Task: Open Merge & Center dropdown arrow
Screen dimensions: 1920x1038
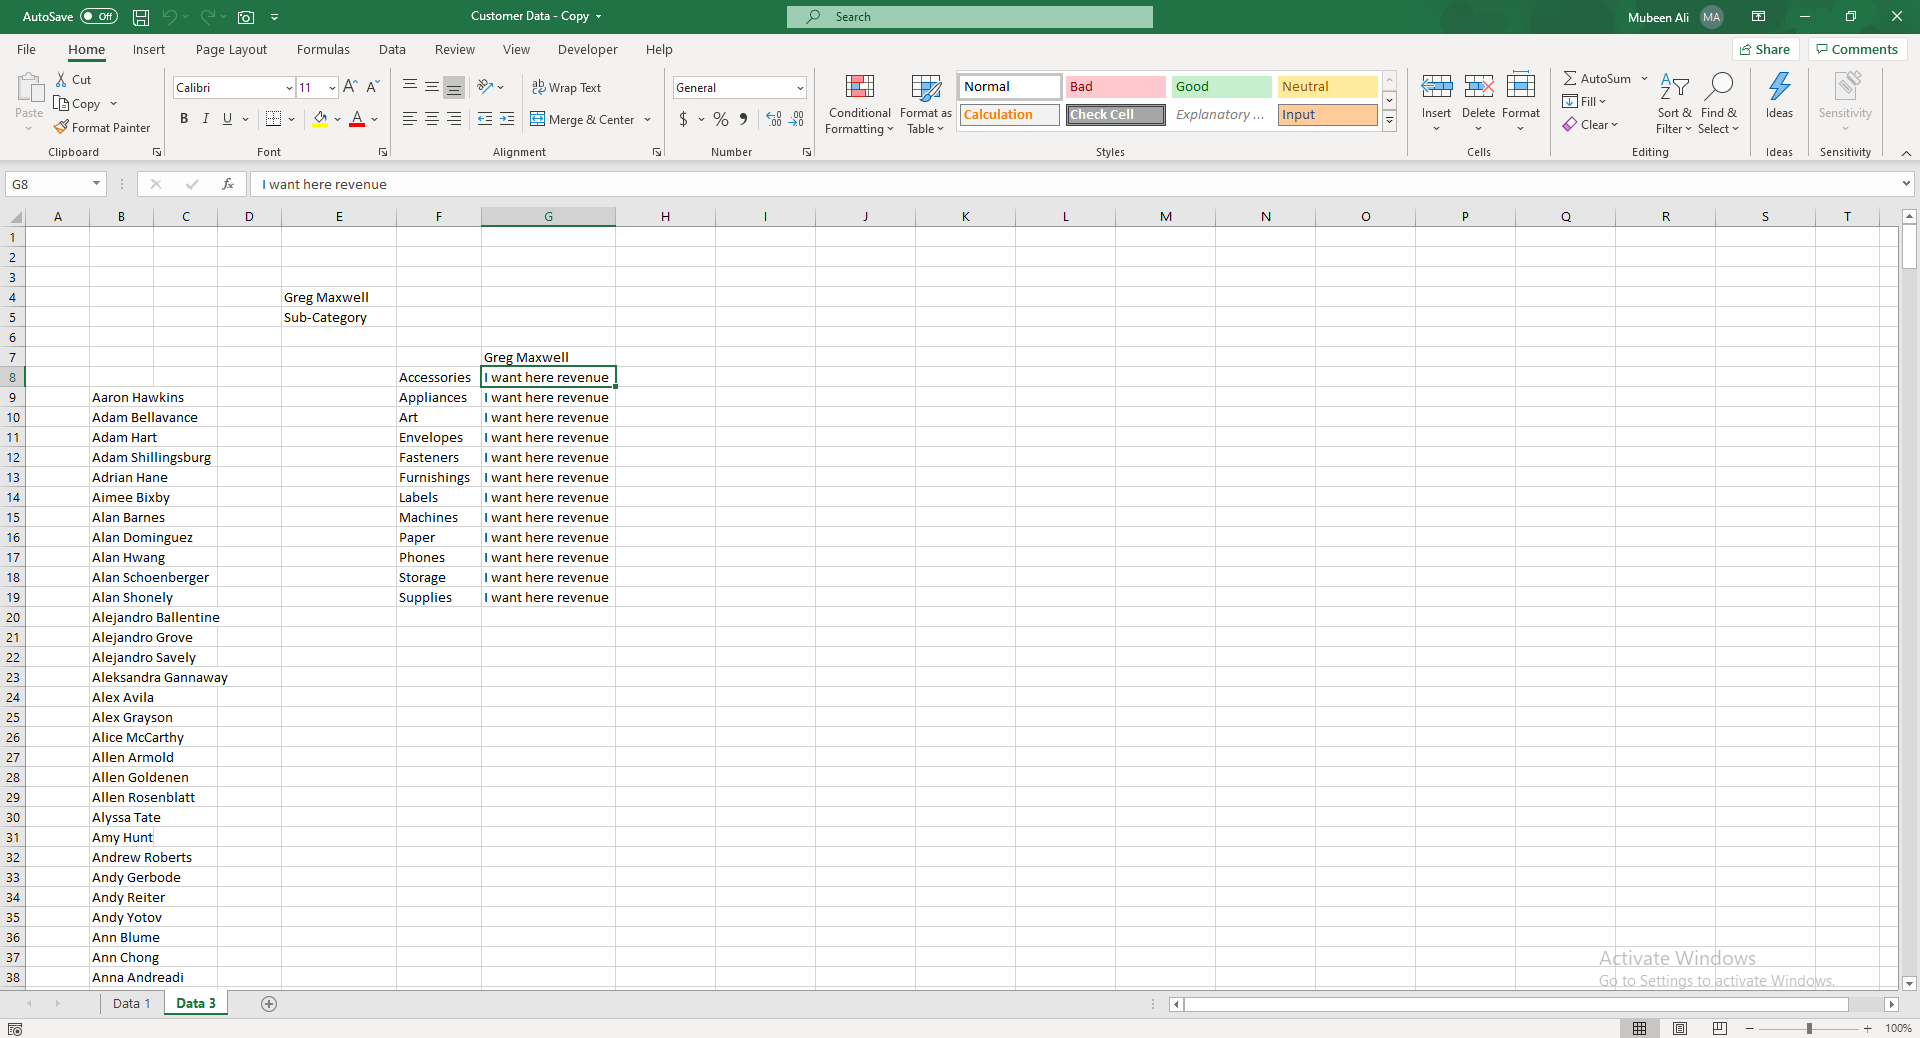Action: [648, 120]
